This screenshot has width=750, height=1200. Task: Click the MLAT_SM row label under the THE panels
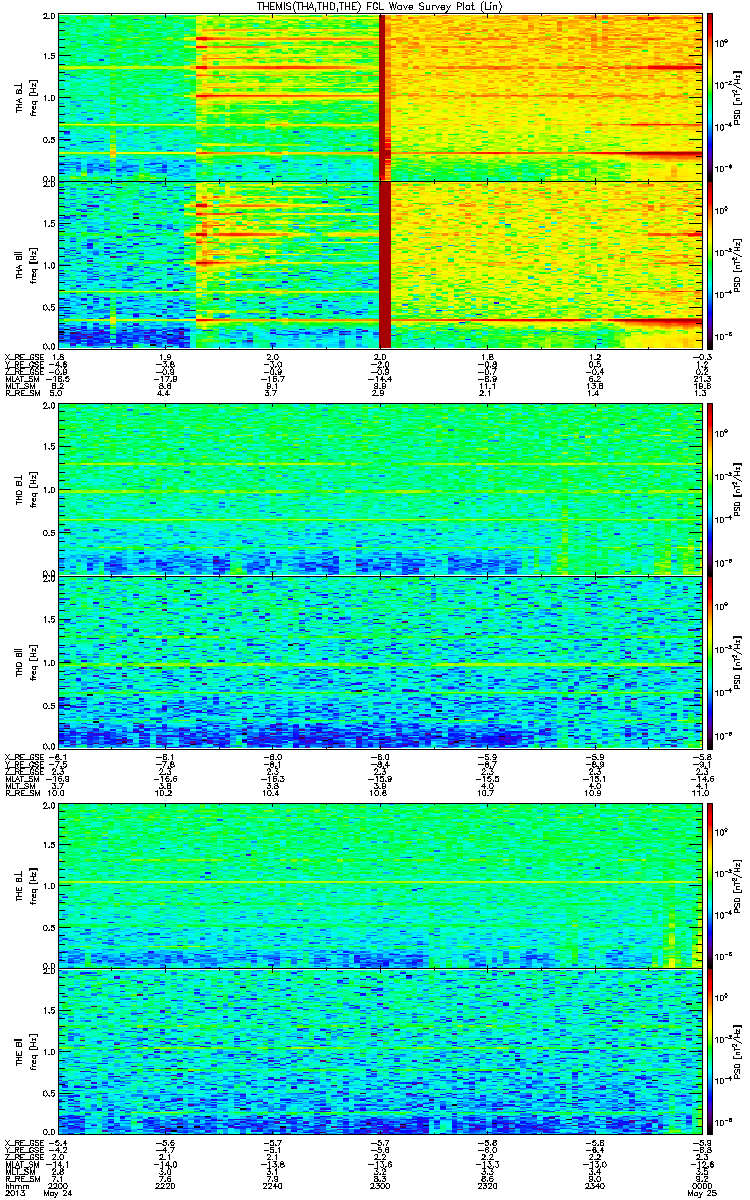coord(22,1165)
